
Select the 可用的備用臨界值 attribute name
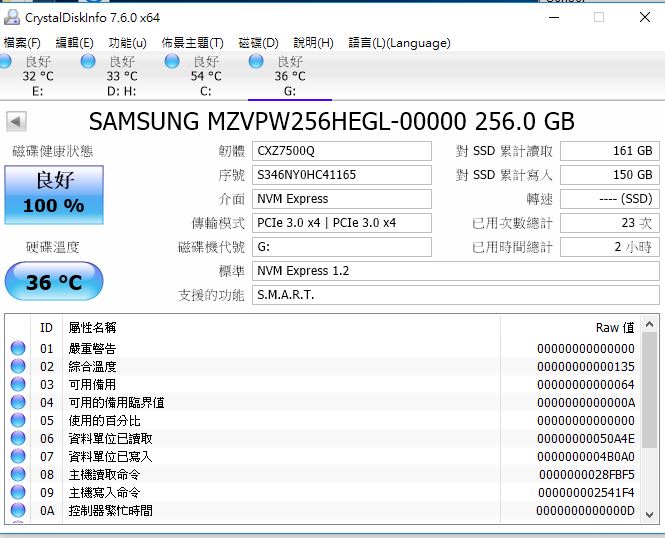click(116, 403)
